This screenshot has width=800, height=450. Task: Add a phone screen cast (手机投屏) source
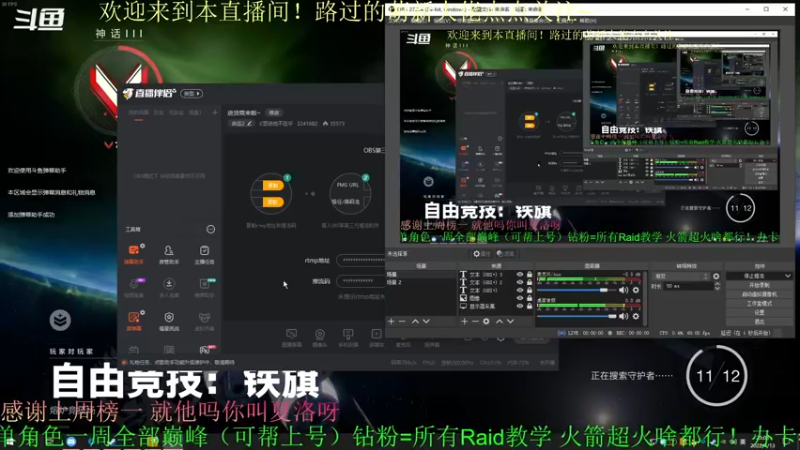tap(348, 337)
